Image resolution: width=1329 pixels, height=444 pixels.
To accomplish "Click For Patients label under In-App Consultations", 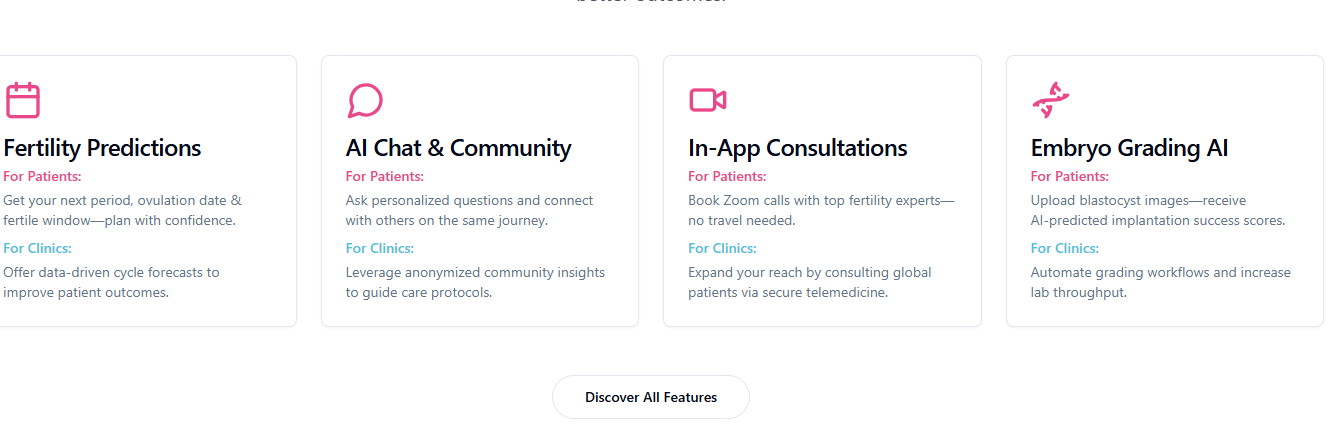I will [727, 176].
